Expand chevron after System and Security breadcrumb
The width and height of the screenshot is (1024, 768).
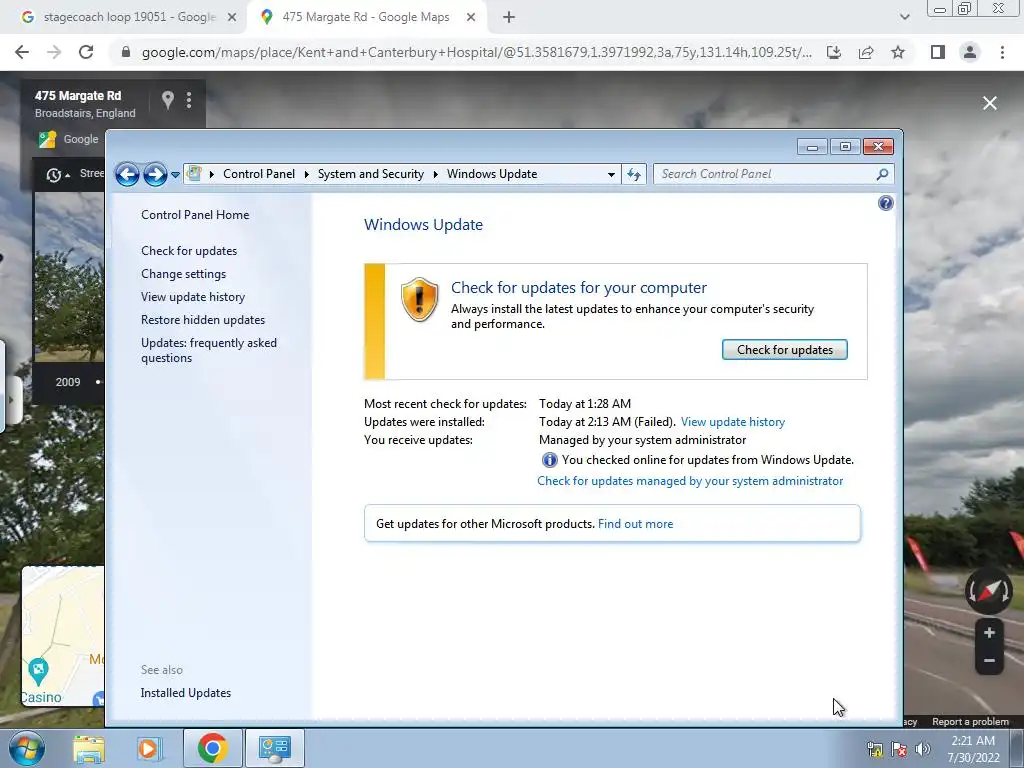click(436, 174)
